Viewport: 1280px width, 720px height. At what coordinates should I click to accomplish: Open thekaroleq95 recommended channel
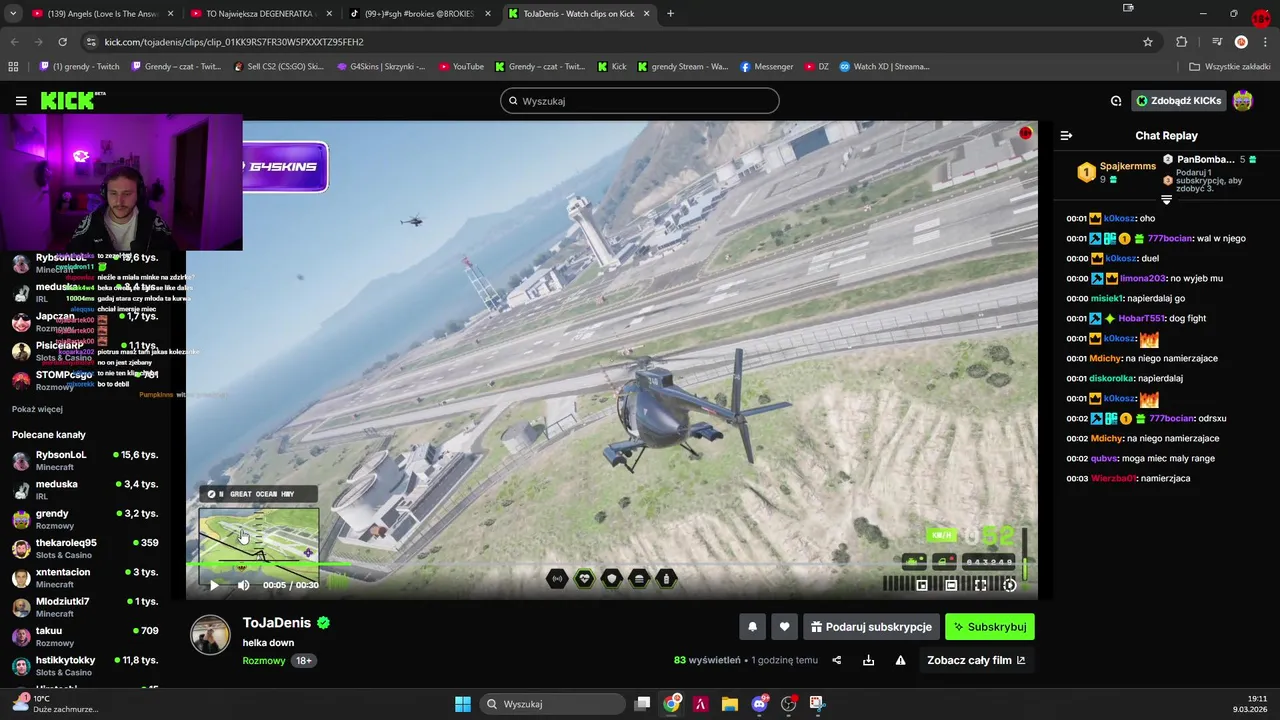click(85, 548)
